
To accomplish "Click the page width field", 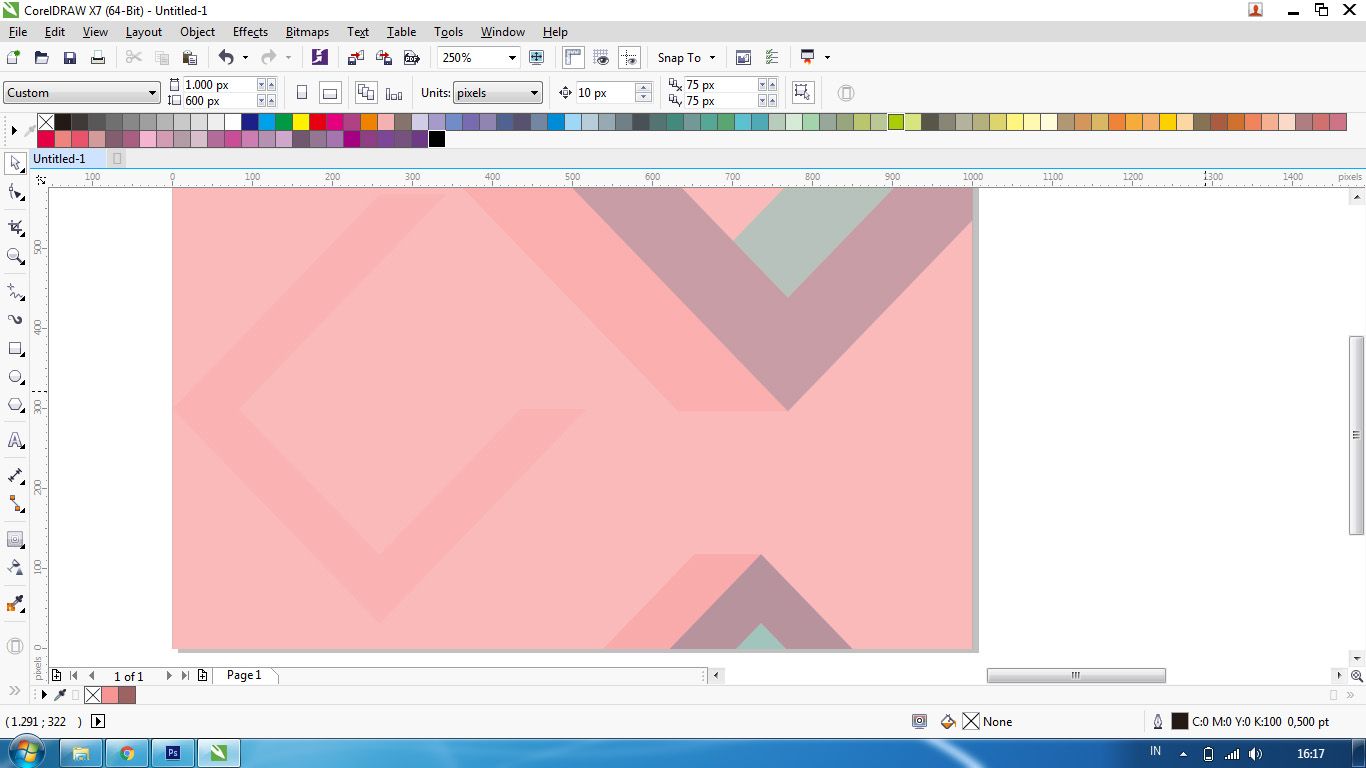I will coord(219,85).
